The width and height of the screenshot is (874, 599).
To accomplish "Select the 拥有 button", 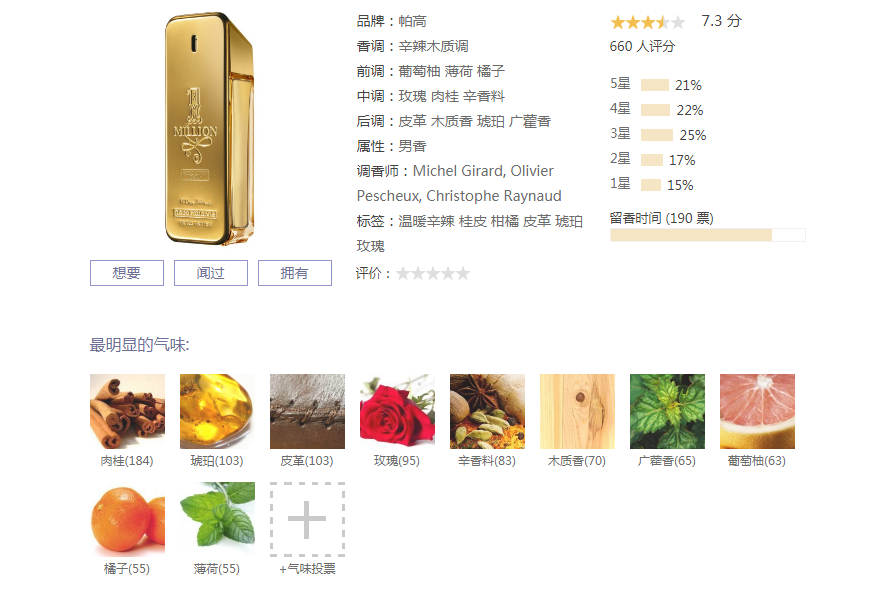I will pos(295,273).
